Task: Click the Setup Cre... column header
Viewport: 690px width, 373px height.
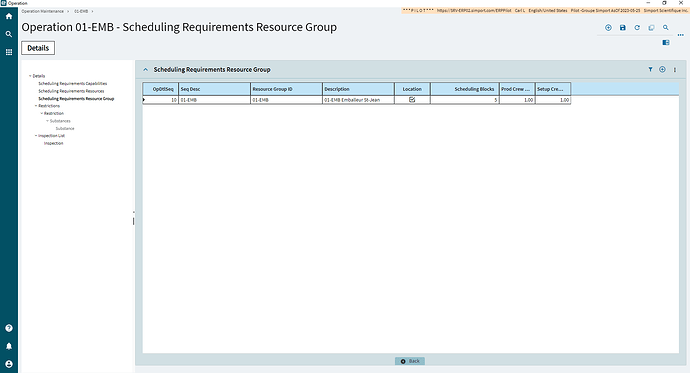Action: pos(553,89)
